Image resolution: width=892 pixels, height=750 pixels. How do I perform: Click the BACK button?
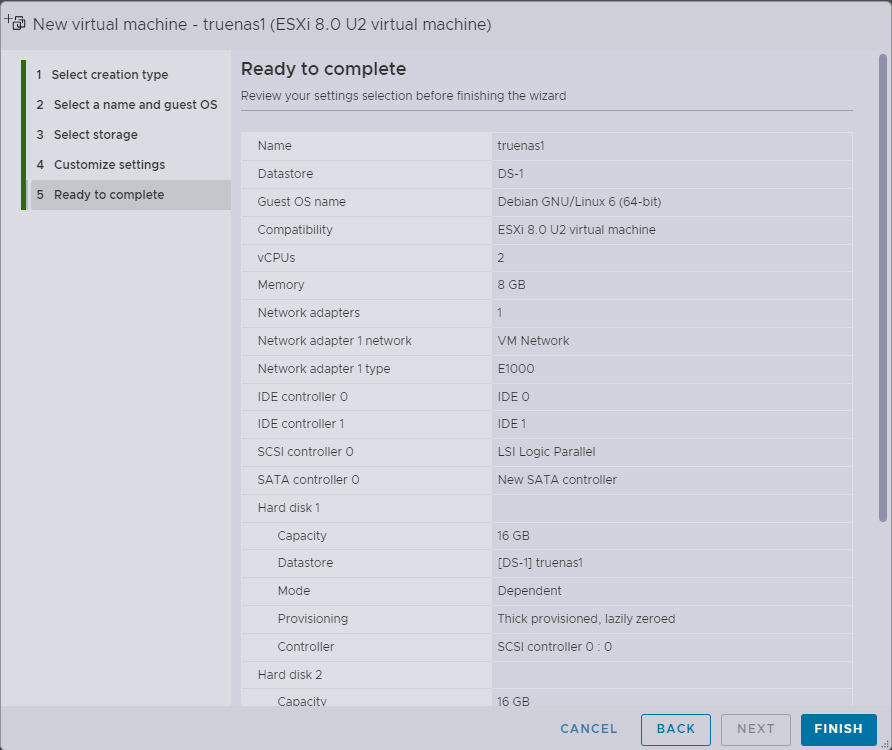675,729
